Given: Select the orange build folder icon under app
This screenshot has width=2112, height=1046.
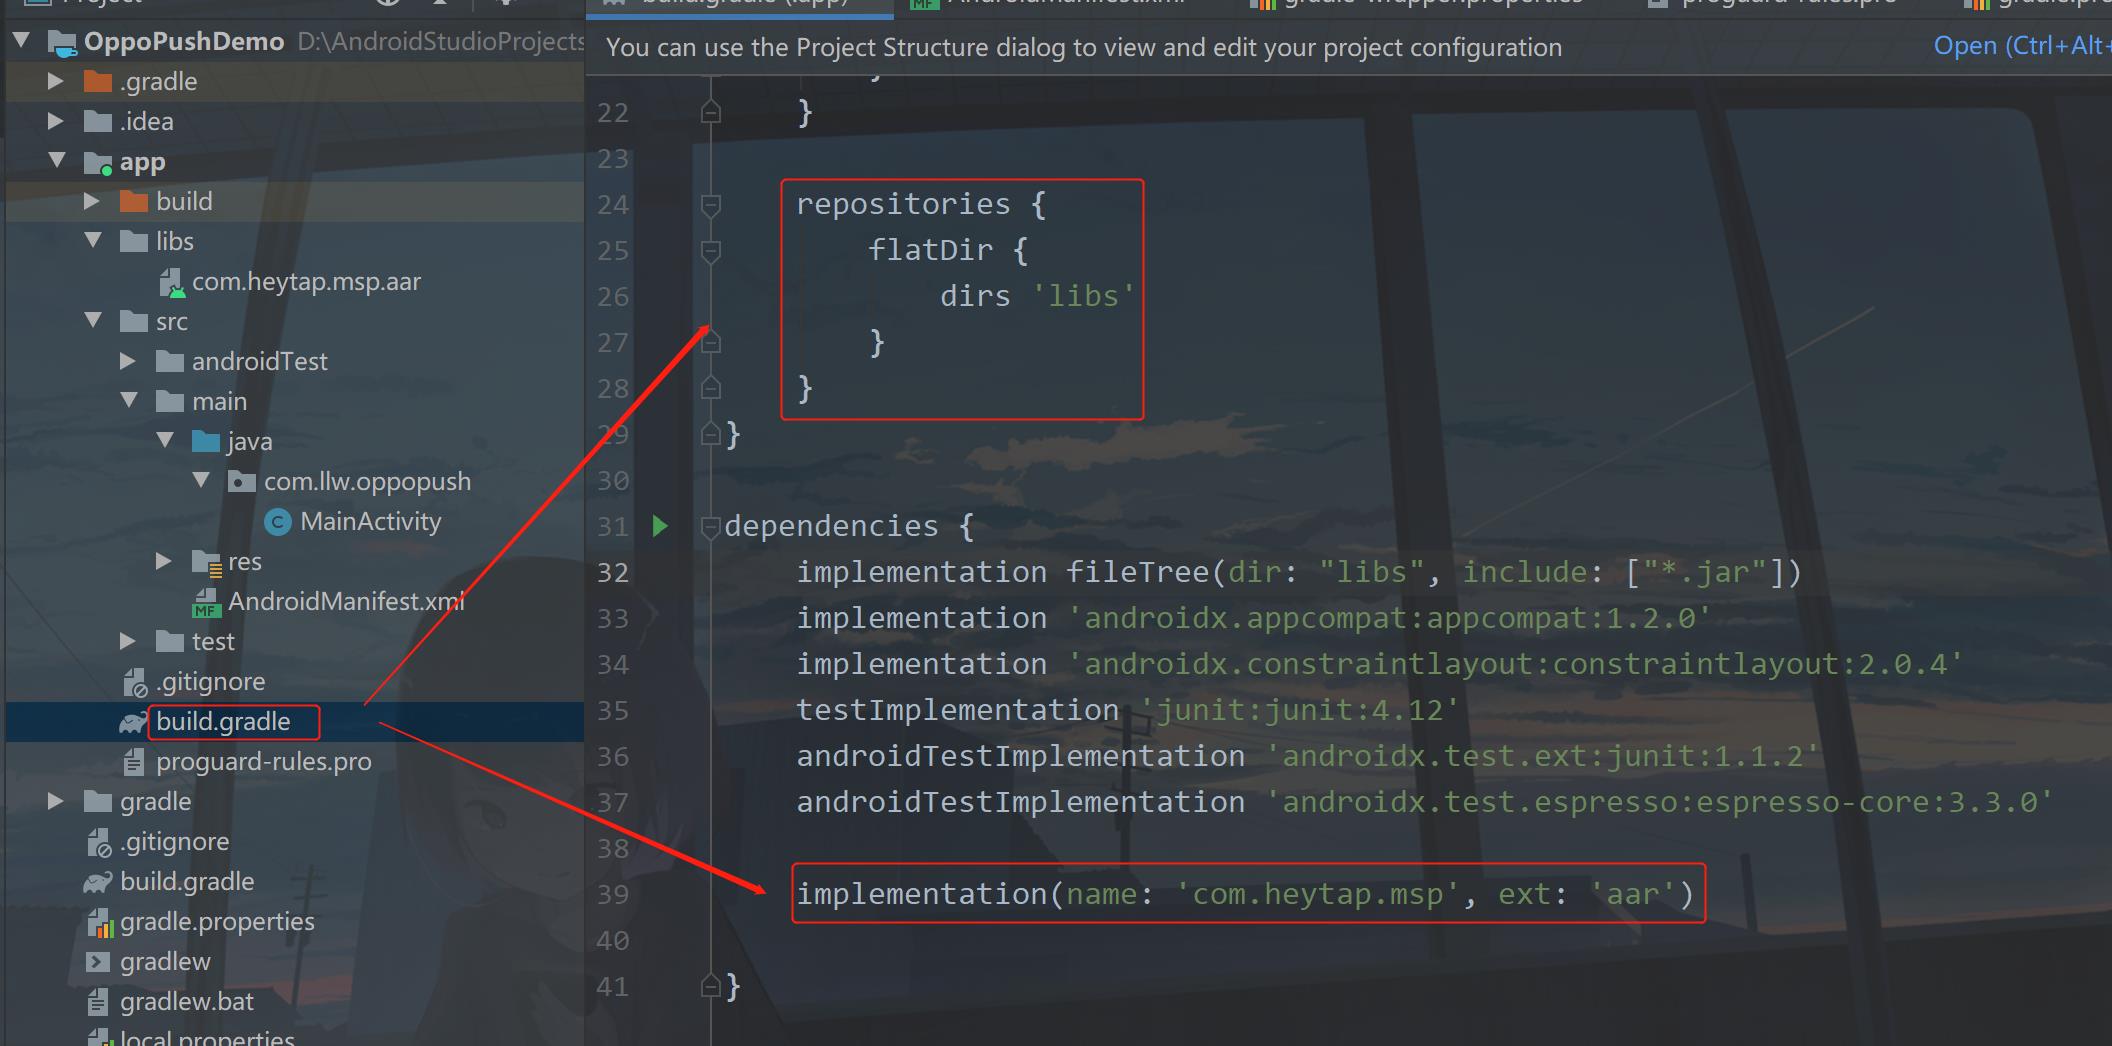Looking at the screenshot, I should point(134,201).
